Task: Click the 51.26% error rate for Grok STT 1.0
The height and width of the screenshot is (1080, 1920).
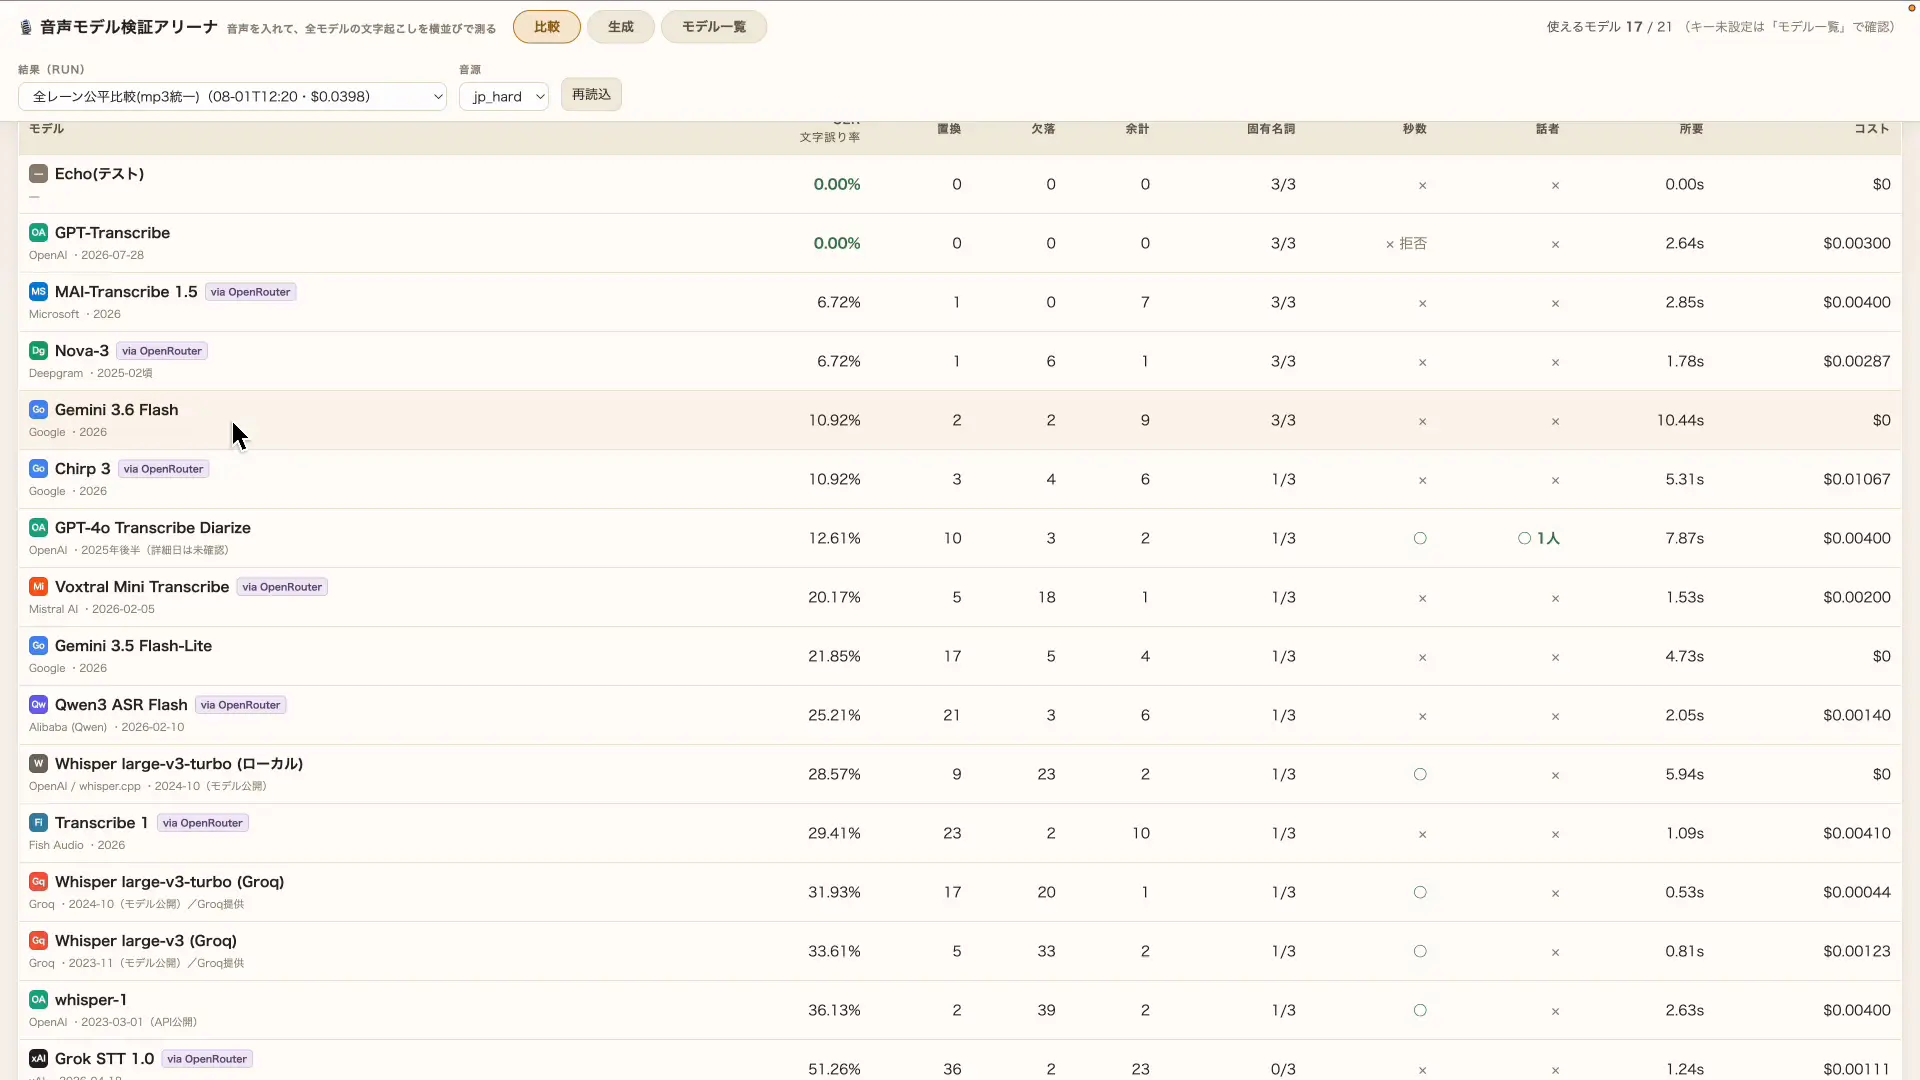Action: click(x=834, y=1070)
